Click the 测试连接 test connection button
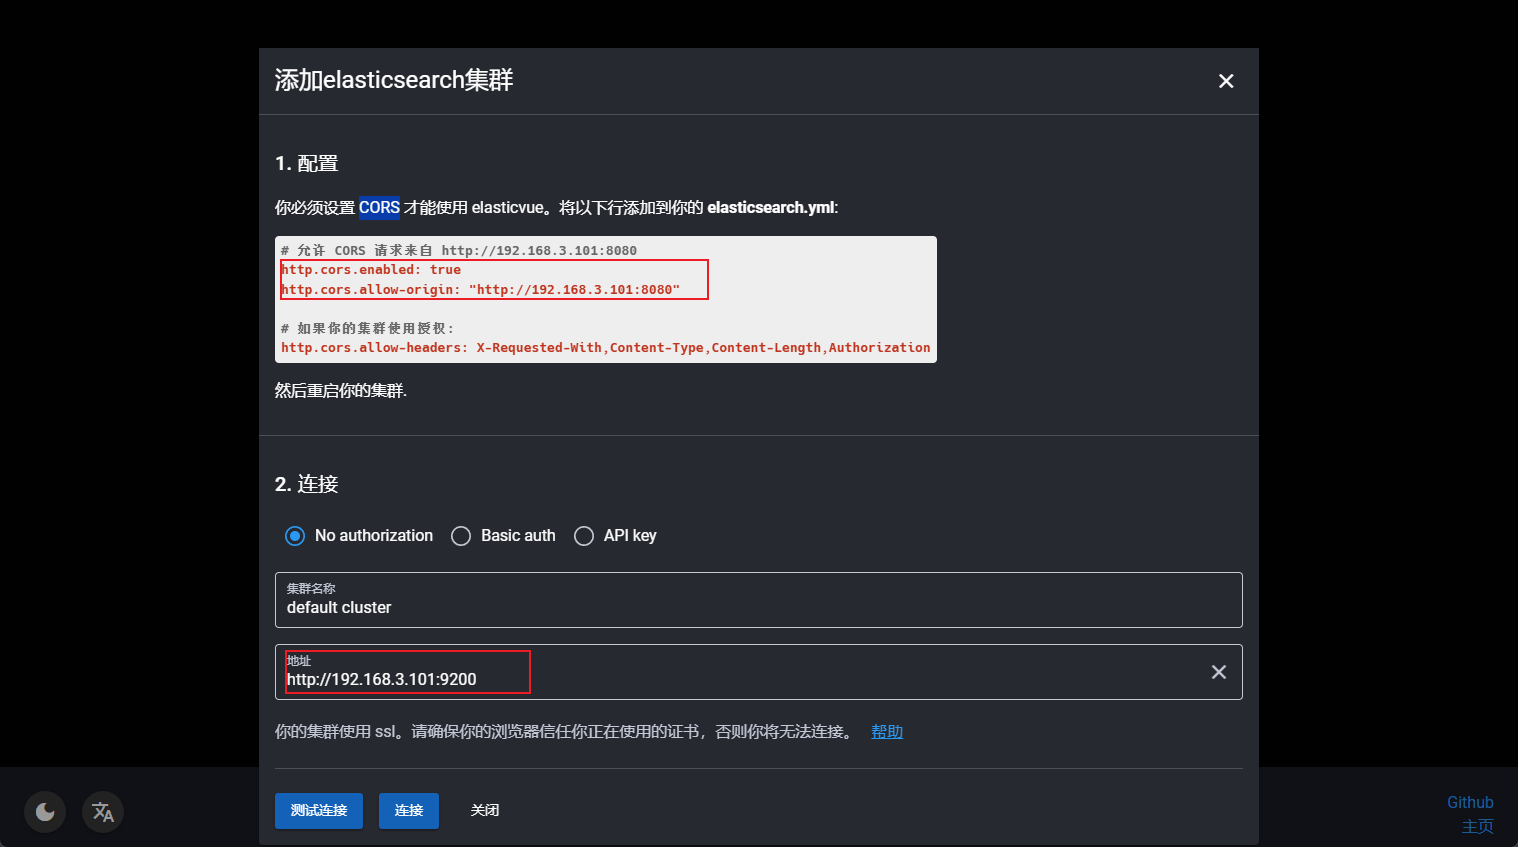 318,810
